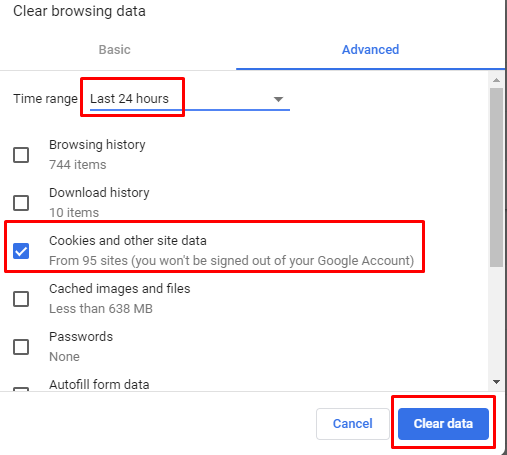The image size is (507, 455).
Task: Click the Browsing history label
Action: click(x=97, y=145)
